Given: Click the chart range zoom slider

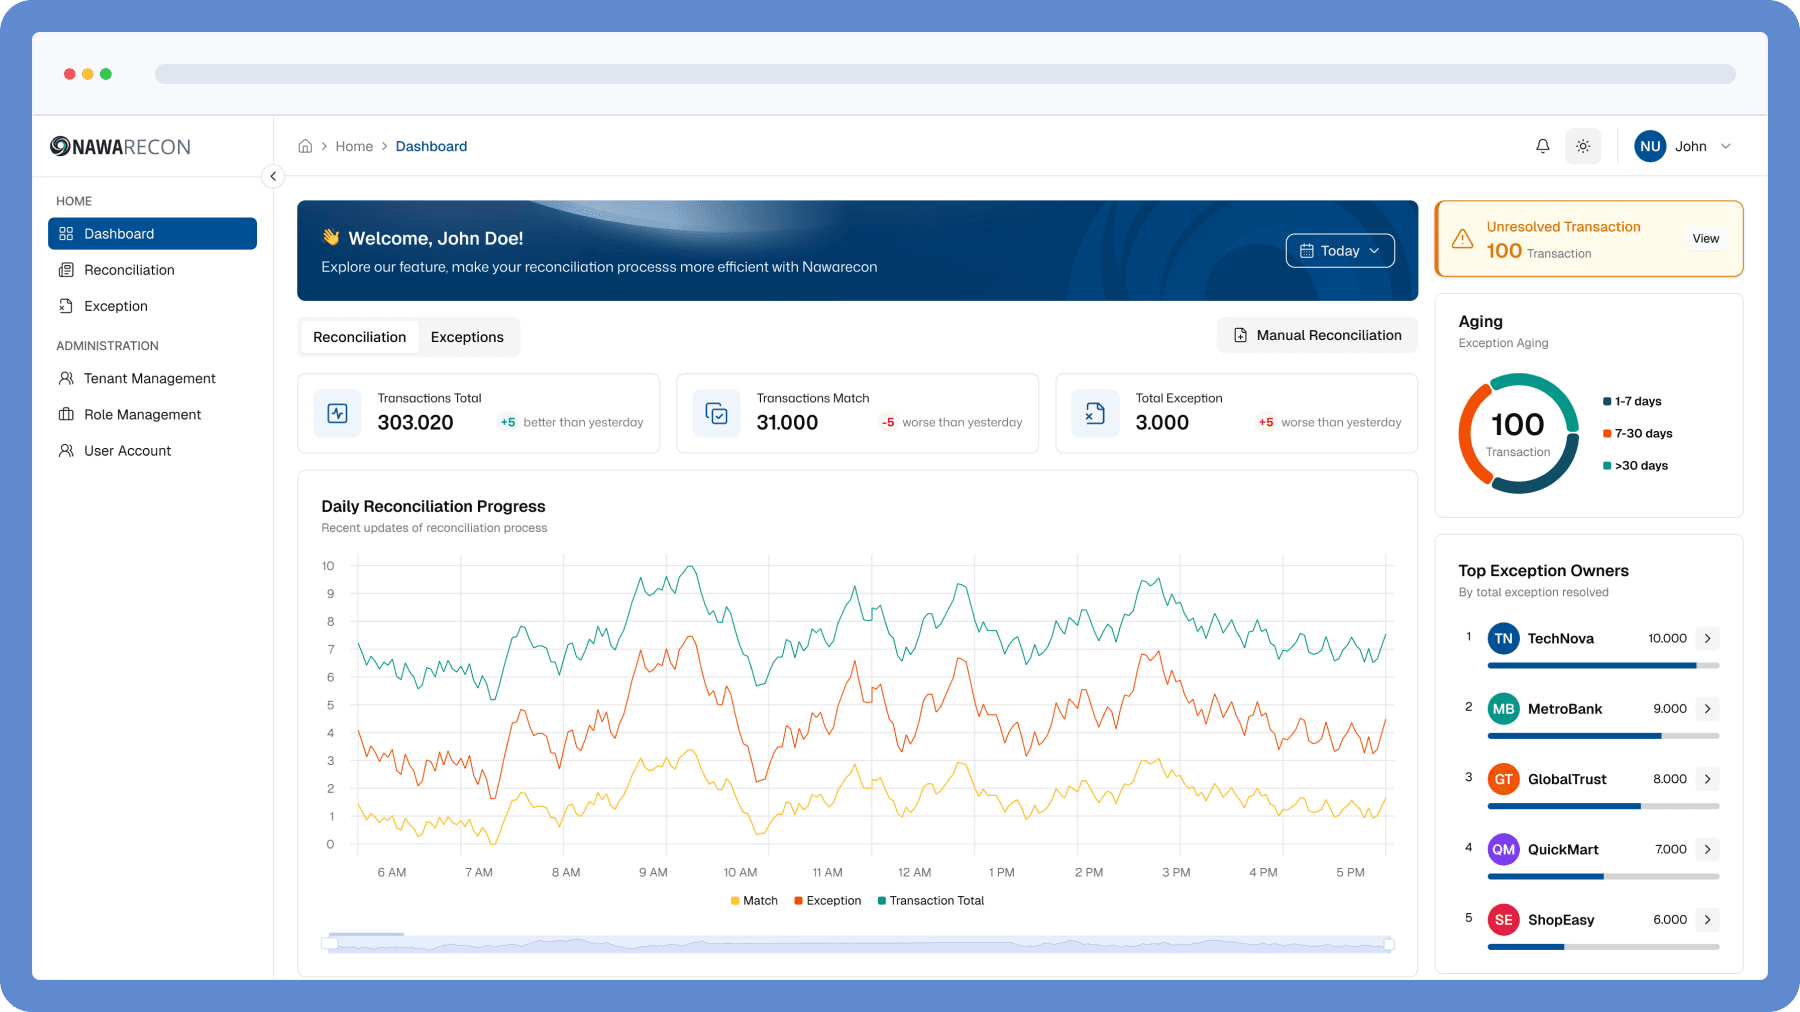Looking at the screenshot, I should [858, 943].
